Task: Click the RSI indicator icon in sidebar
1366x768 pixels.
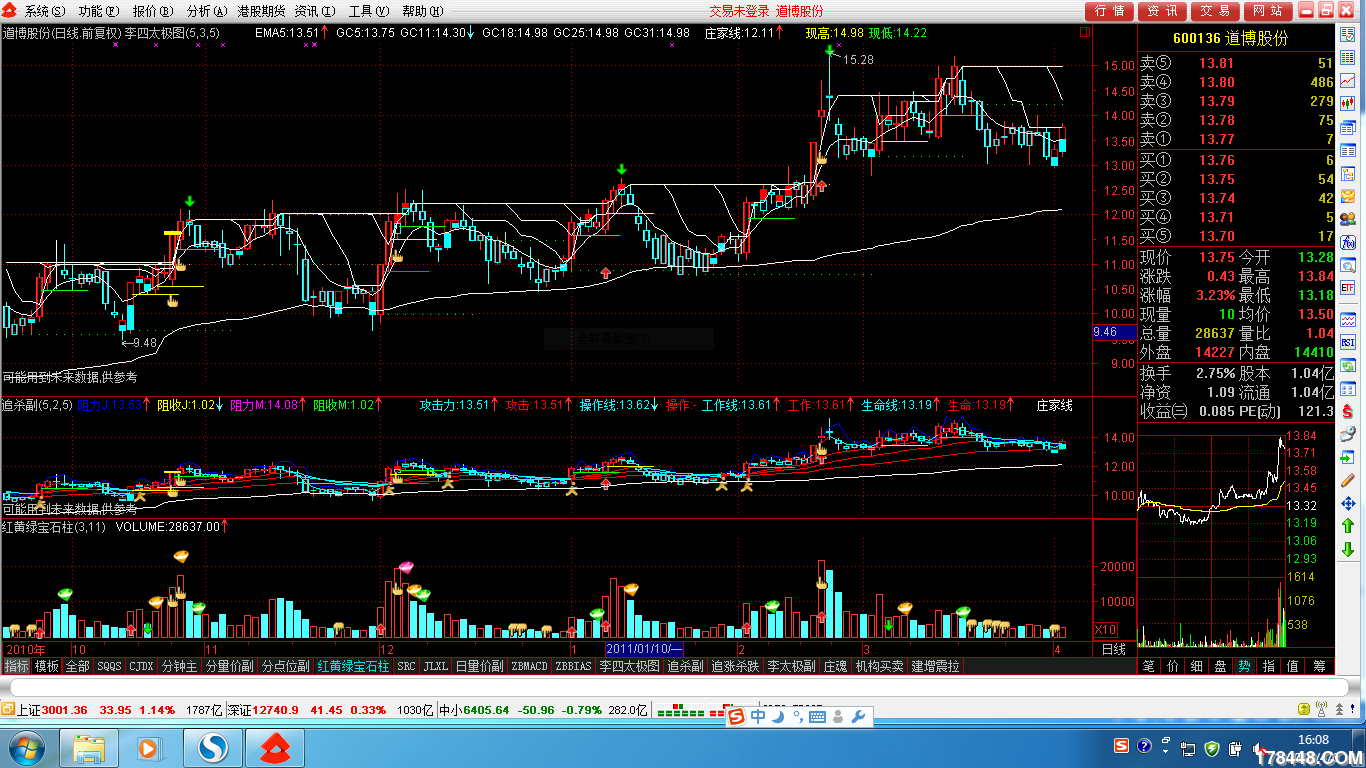Action: pos(1348,342)
